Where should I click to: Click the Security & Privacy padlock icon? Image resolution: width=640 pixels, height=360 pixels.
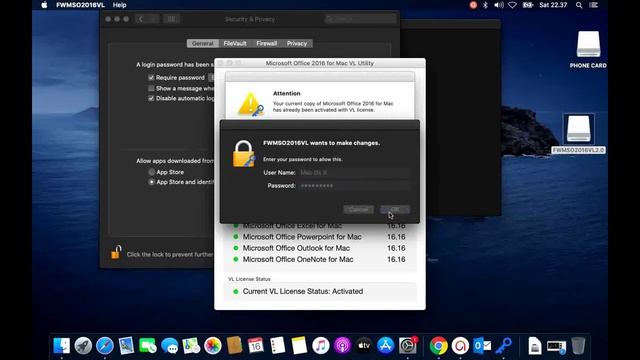pyautogui.click(x=116, y=252)
